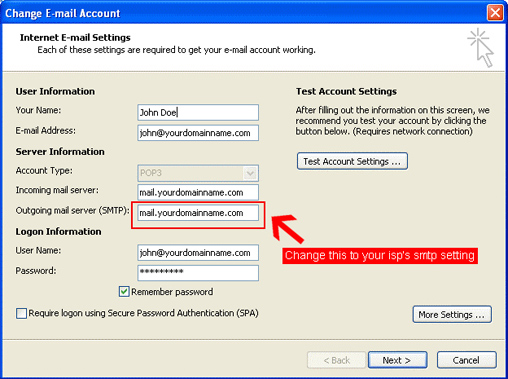The width and height of the screenshot is (508, 379).
Task: Click the Remember password label text
Action: pyautogui.click(x=172, y=292)
